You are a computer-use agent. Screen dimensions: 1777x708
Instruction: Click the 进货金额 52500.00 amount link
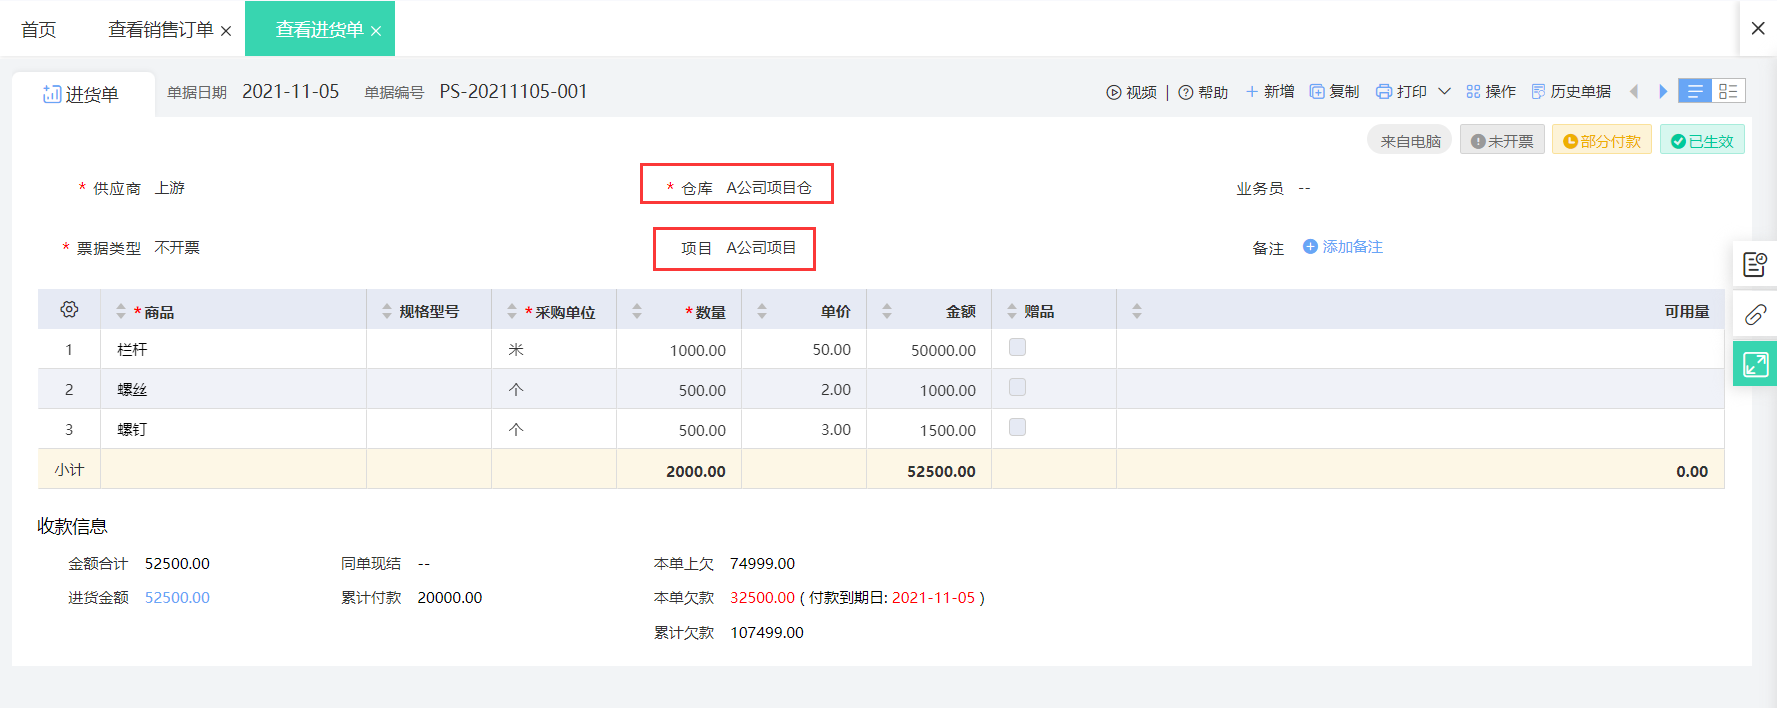coord(177,598)
